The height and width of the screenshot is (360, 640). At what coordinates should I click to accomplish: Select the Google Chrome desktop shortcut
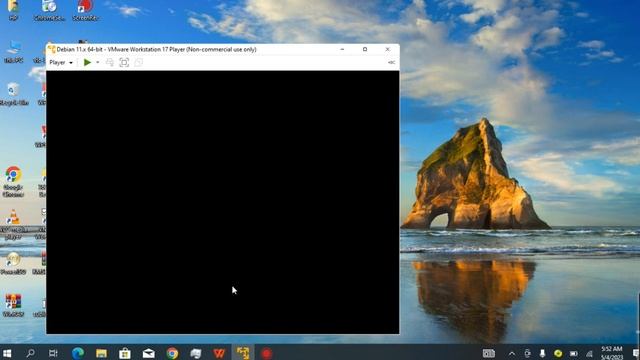13,182
